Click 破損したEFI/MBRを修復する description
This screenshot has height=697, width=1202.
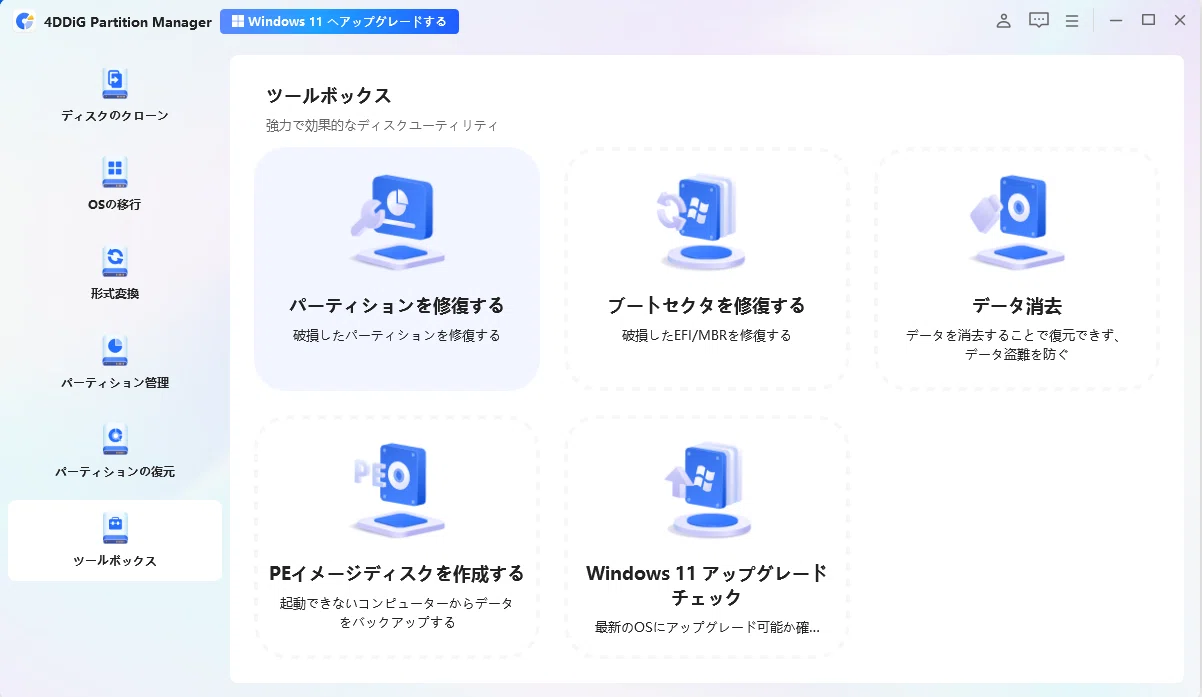[x=706, y=336]
